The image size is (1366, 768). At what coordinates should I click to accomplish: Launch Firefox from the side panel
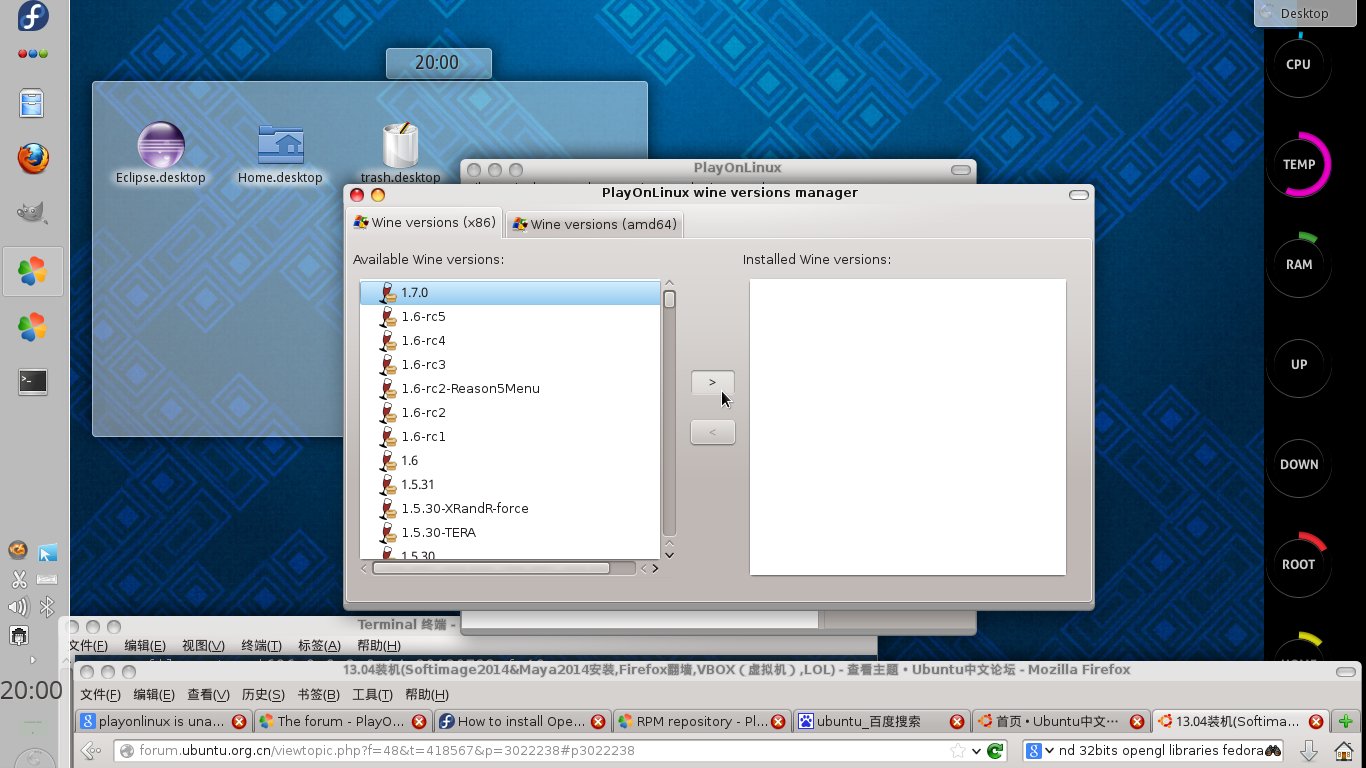(33, 158)
